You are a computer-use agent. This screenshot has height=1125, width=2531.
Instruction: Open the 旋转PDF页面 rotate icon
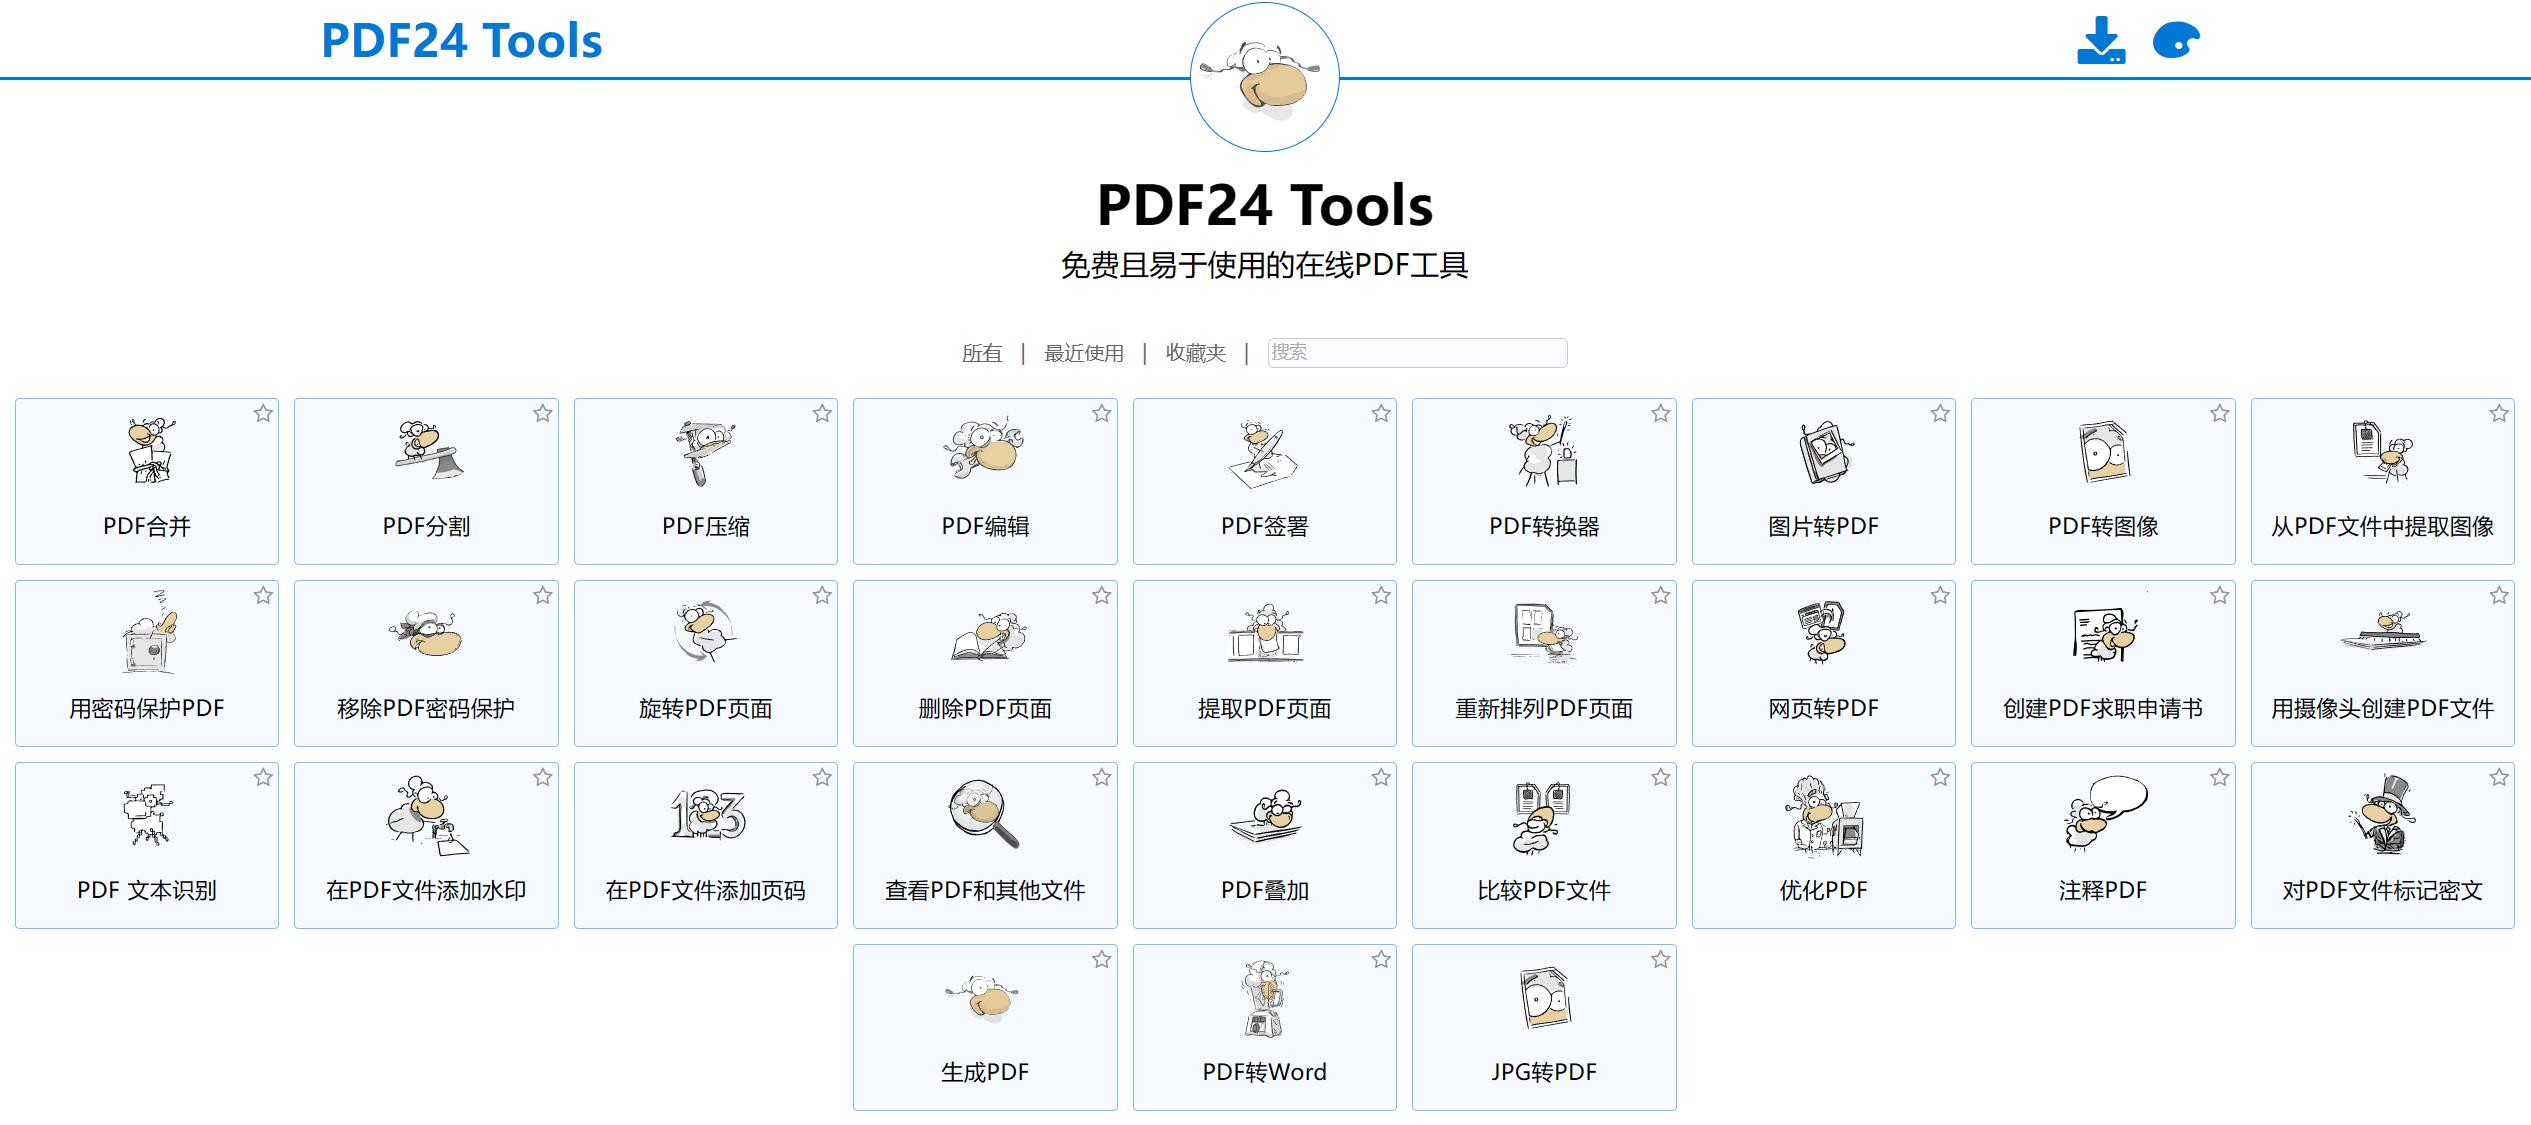coord(705,632)
